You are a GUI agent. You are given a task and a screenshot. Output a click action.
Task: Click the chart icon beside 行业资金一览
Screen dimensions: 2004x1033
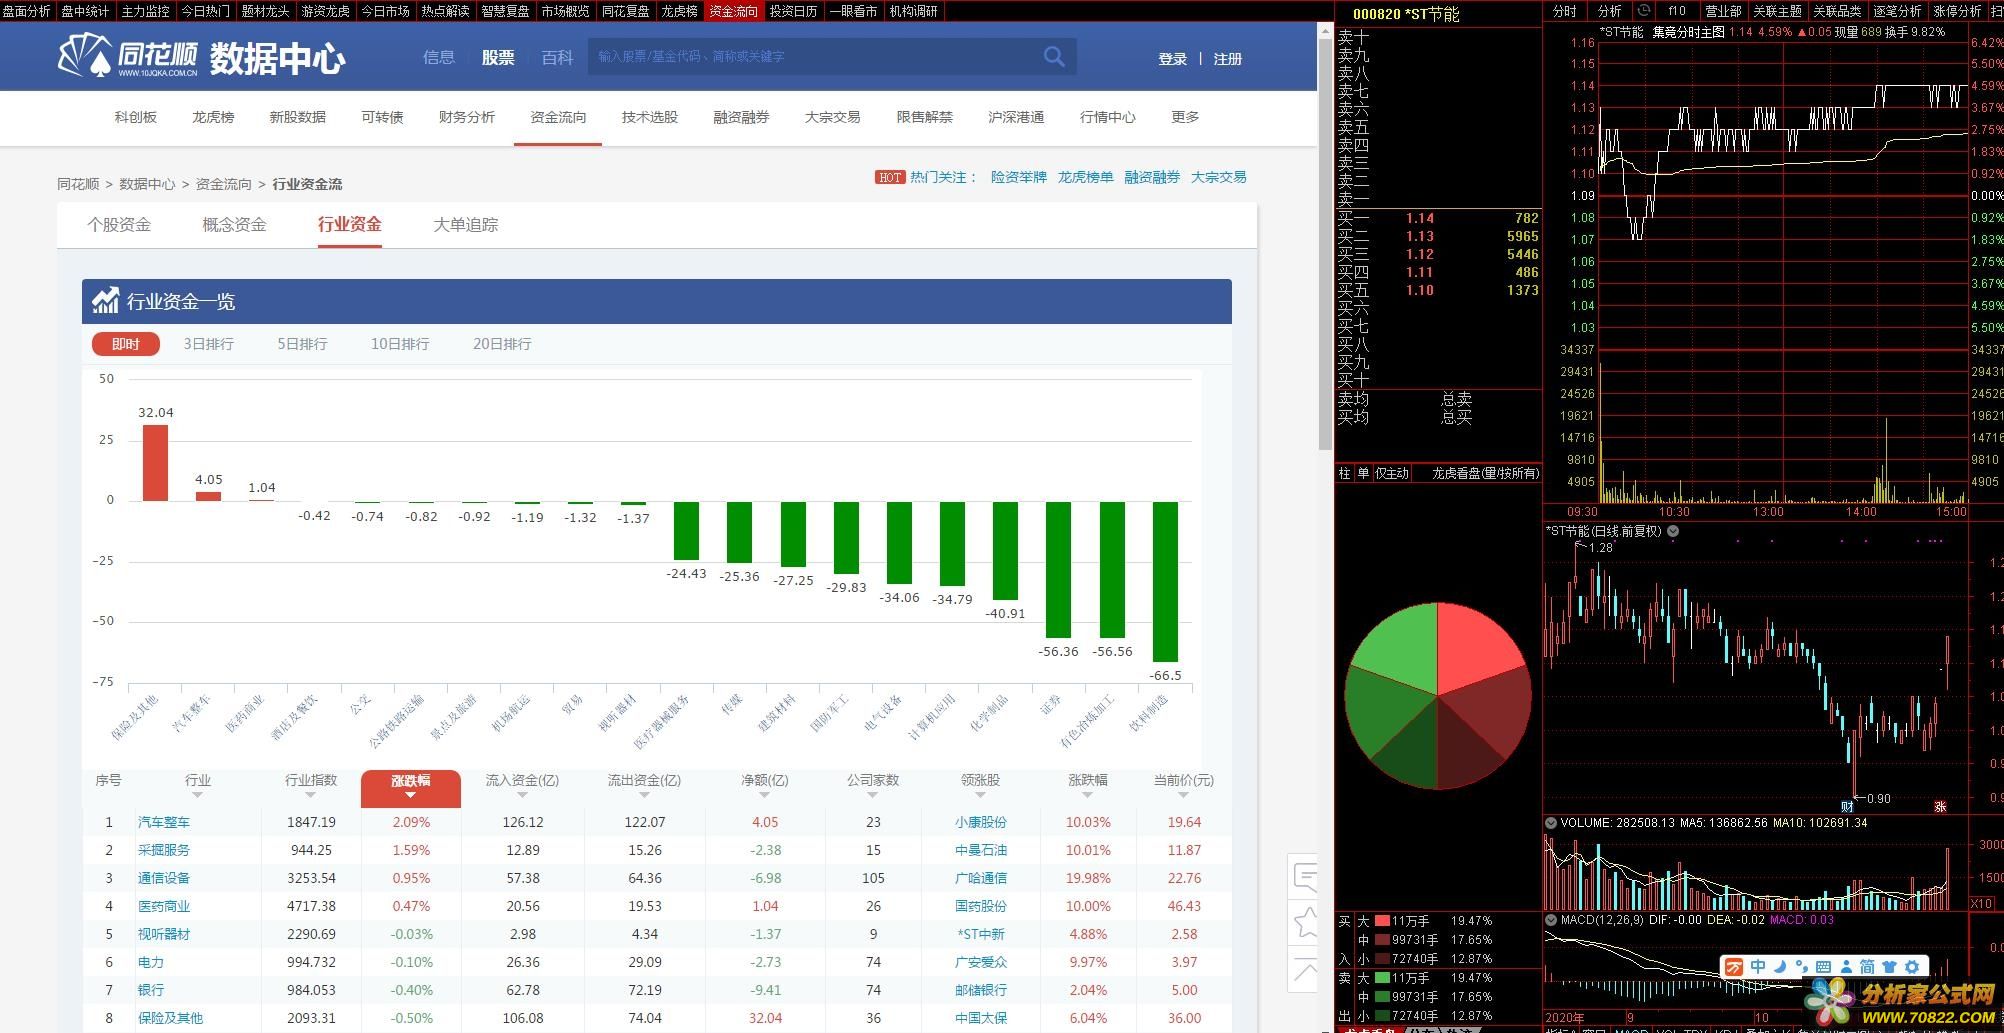coord(105,301)
